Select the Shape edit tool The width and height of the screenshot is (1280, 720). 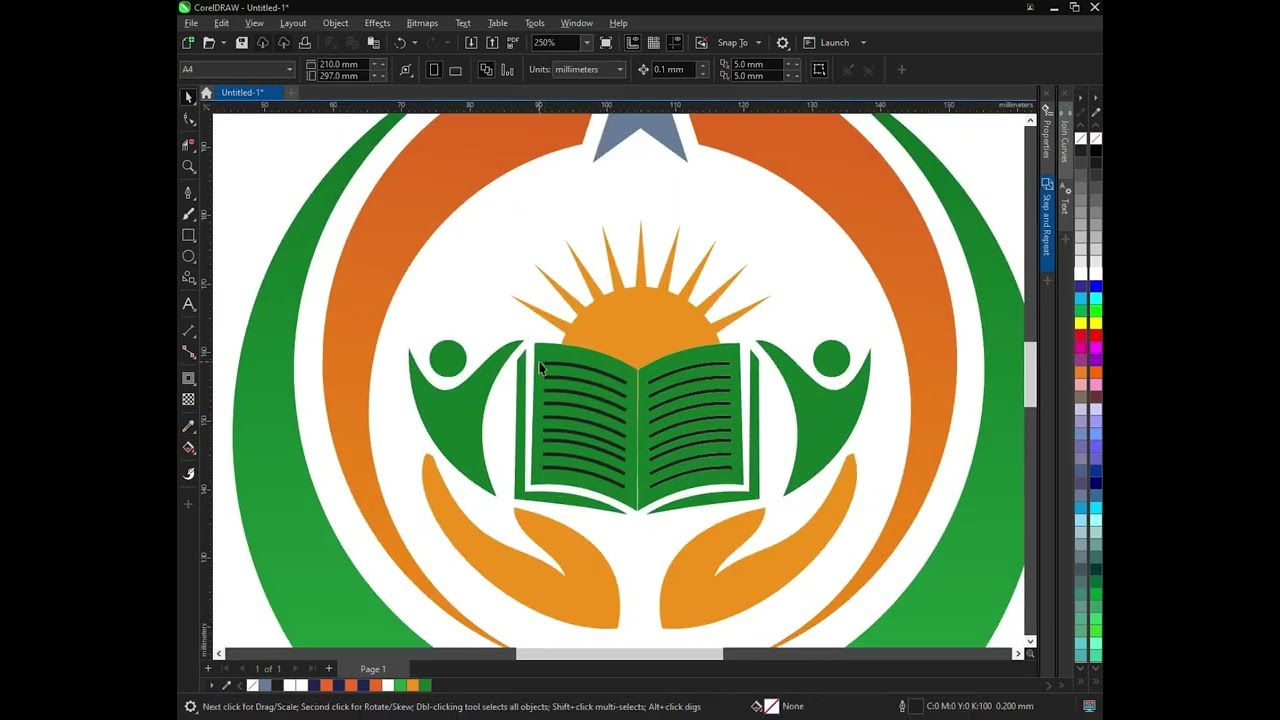tap(188, 119)
